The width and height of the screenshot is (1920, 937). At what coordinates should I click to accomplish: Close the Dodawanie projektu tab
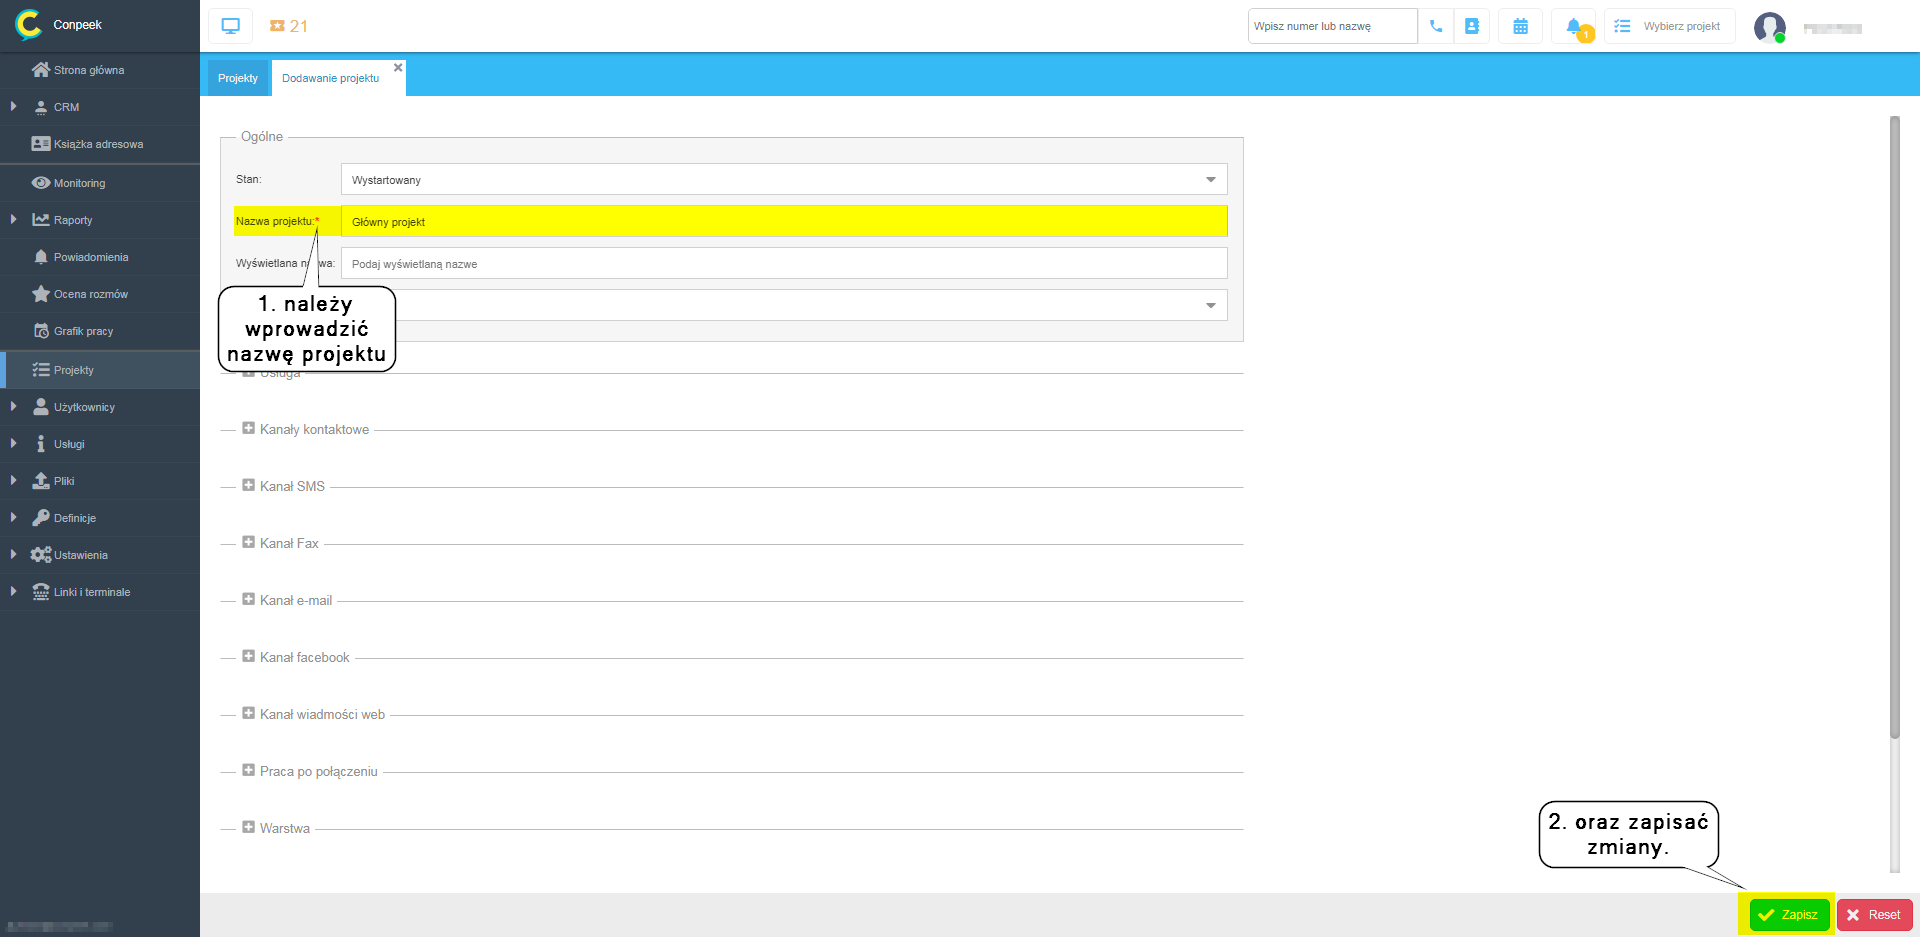pos(398,68)
